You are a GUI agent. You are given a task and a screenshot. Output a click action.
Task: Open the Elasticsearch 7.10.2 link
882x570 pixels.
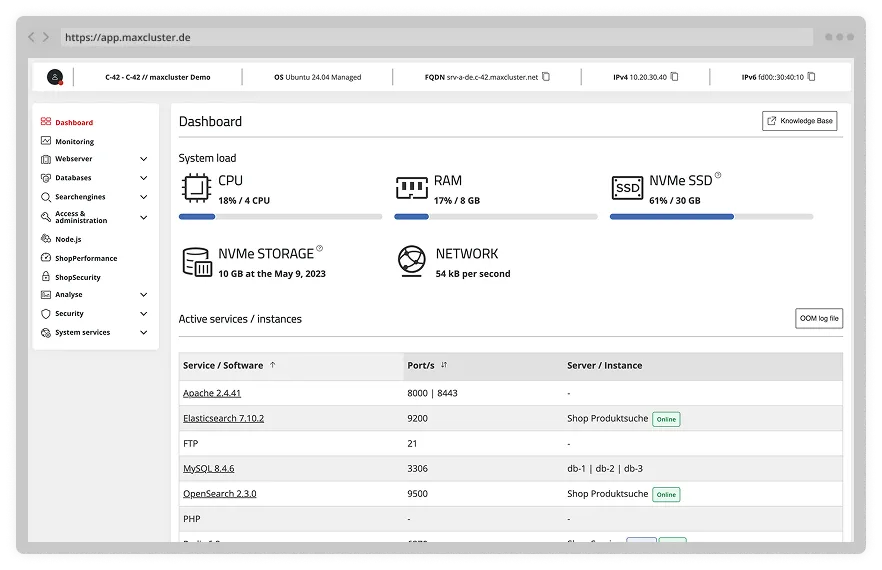click(223, 418)
